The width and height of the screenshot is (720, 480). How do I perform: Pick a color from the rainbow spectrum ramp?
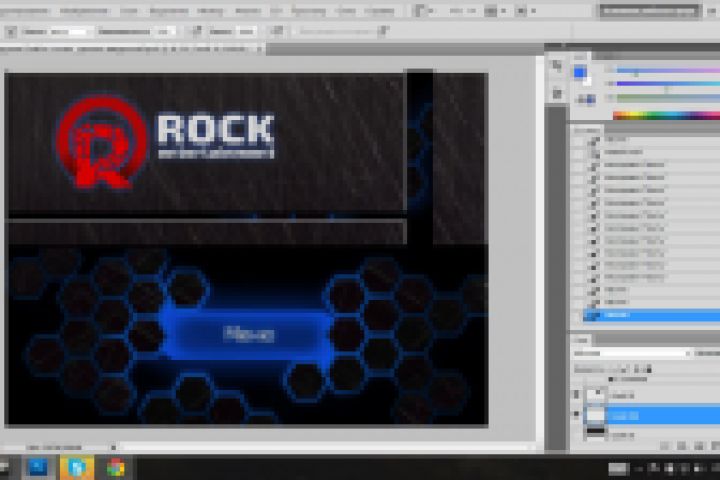pyautogui.click(x=666, y=115)
